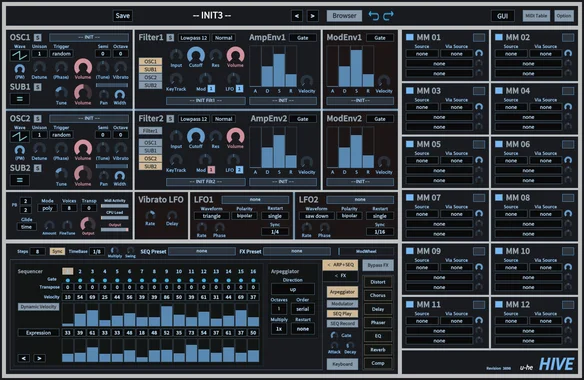Click Vibrato LFO Rate knob

click(x=150, y=215)
